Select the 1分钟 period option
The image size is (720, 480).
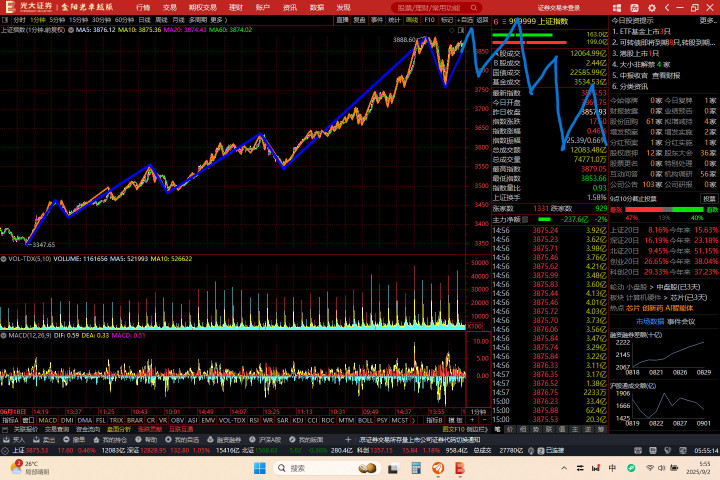pyautogui.click(x=38, y=20)
